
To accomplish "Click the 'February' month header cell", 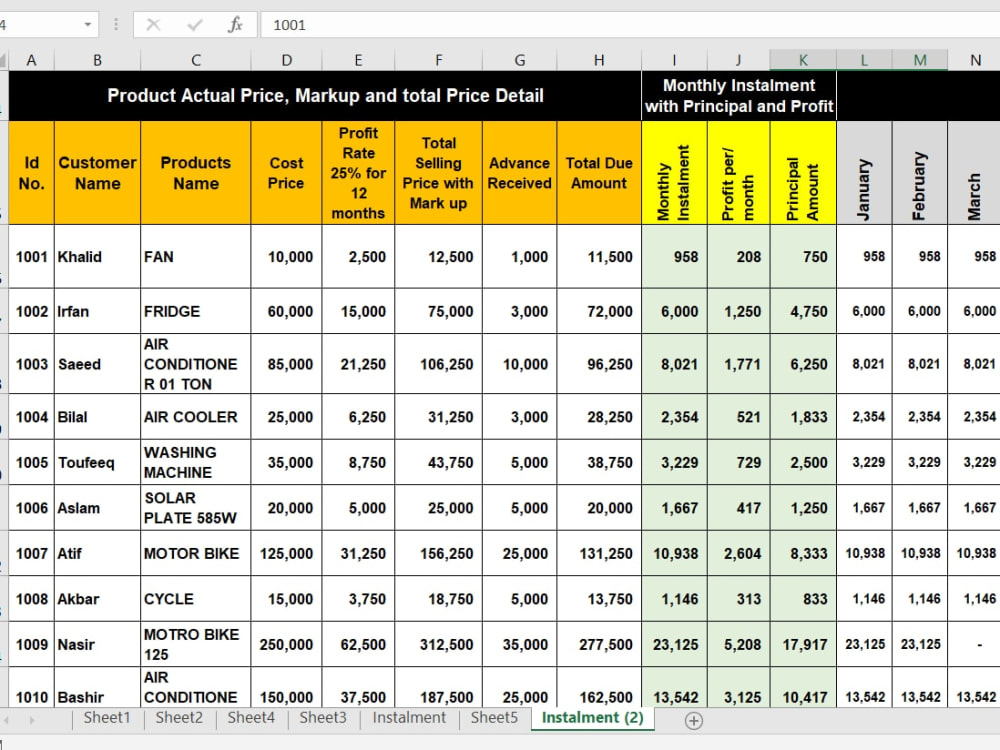I will [x=920, y=173].
